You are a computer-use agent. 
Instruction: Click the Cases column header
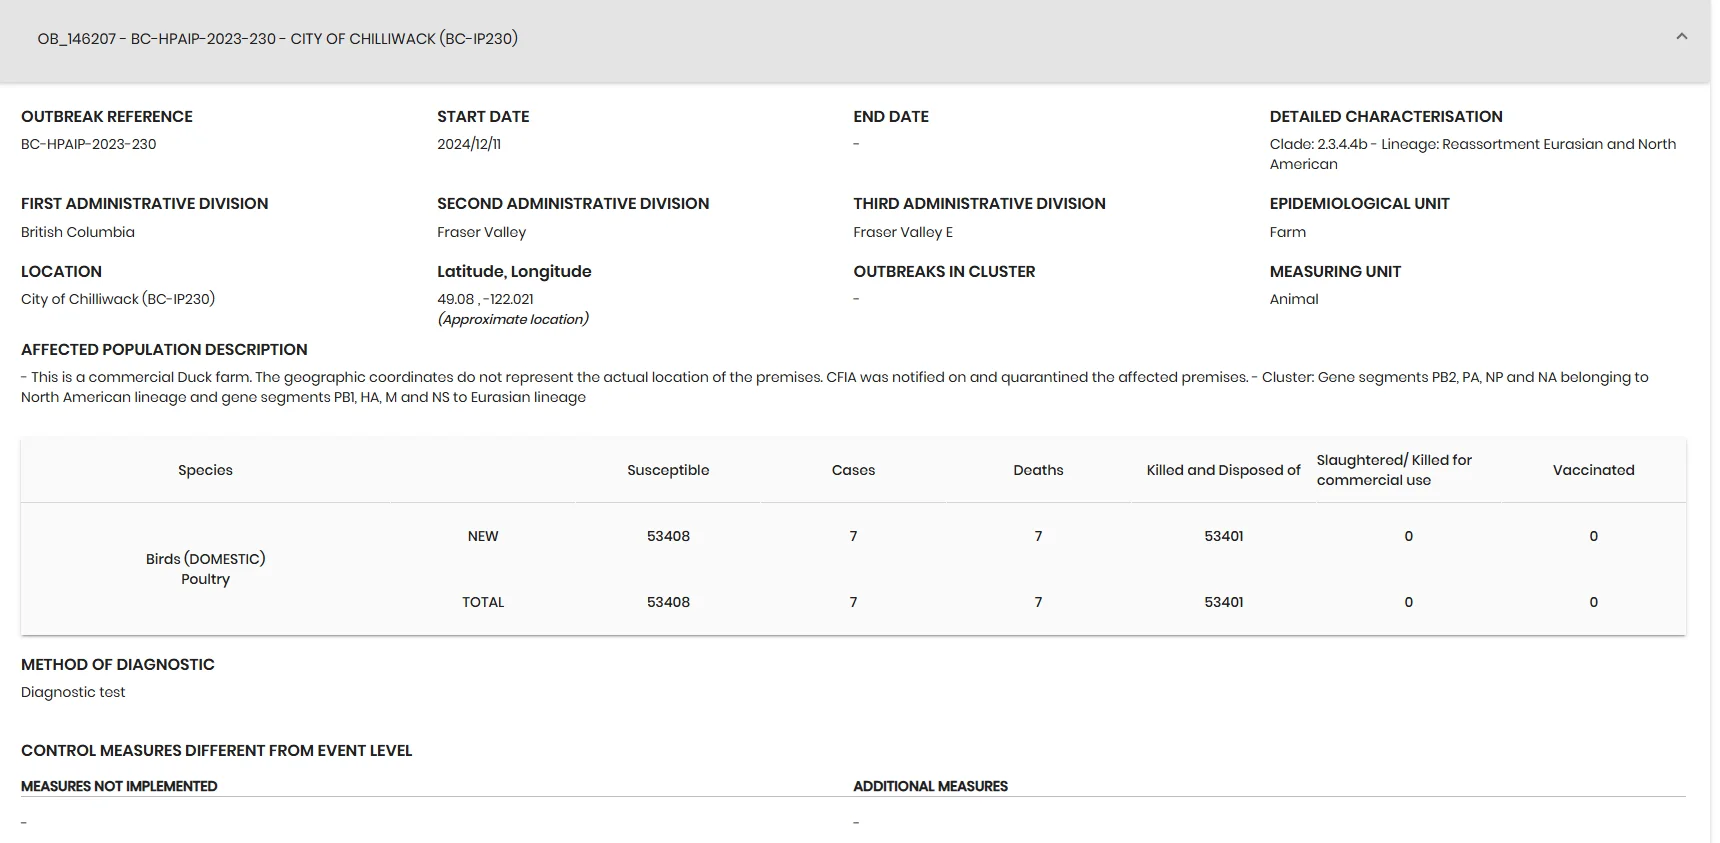pos(853,470)
